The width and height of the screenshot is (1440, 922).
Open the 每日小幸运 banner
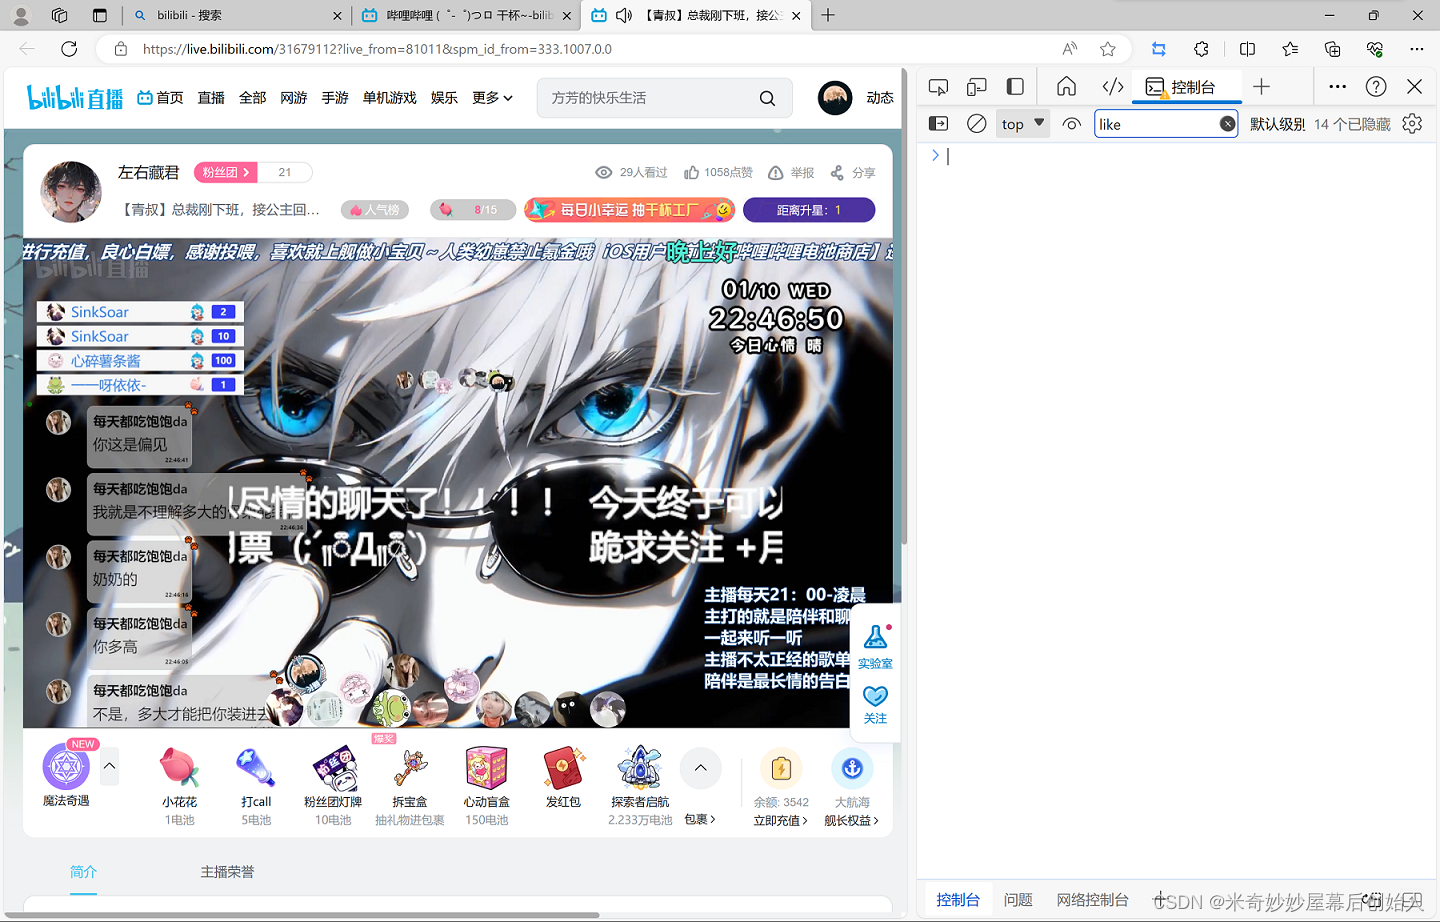click(630, 210)
